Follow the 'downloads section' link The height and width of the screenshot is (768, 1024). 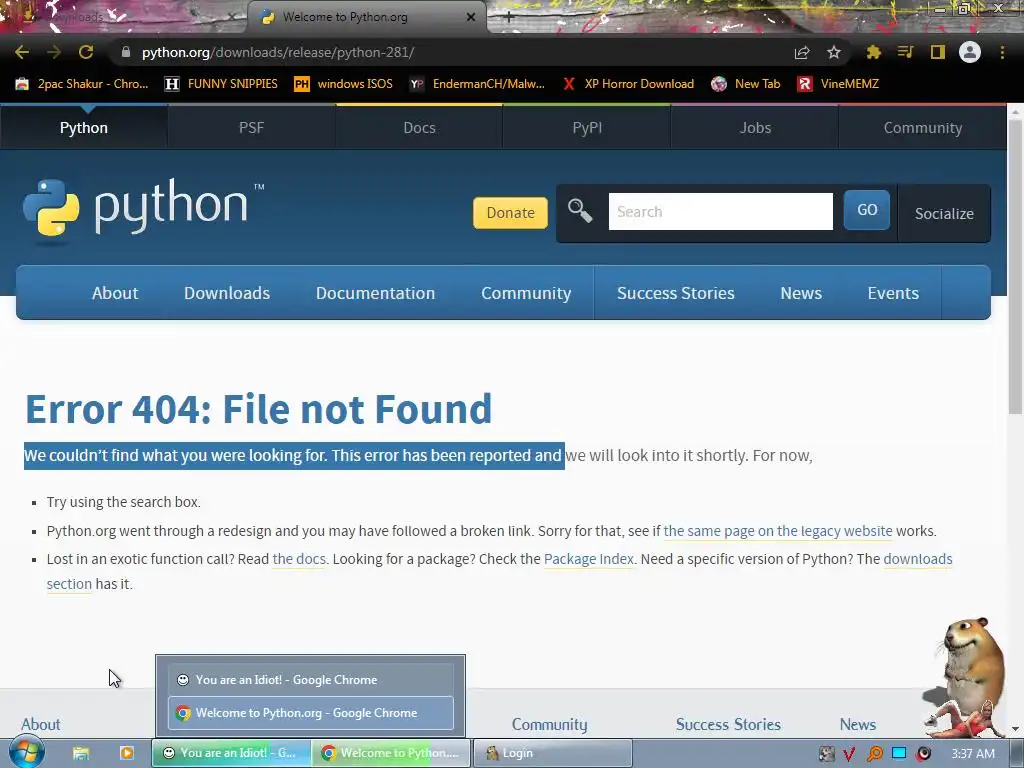(x=918, y=559)
